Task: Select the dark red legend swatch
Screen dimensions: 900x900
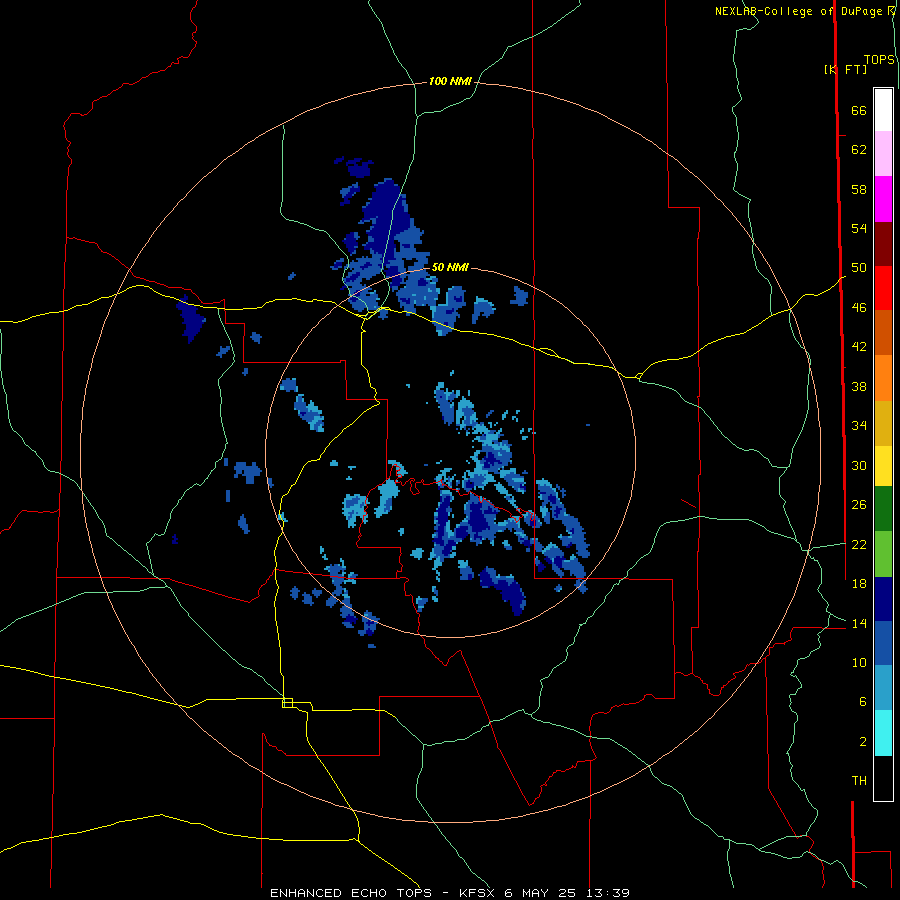Action: [883, 244]
